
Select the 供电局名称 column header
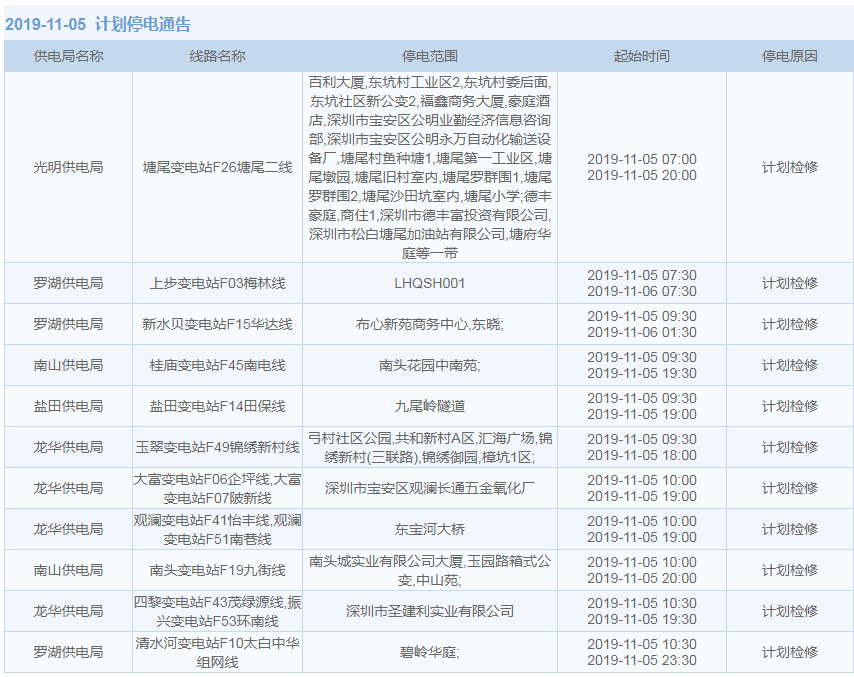(x=68, y=56)
